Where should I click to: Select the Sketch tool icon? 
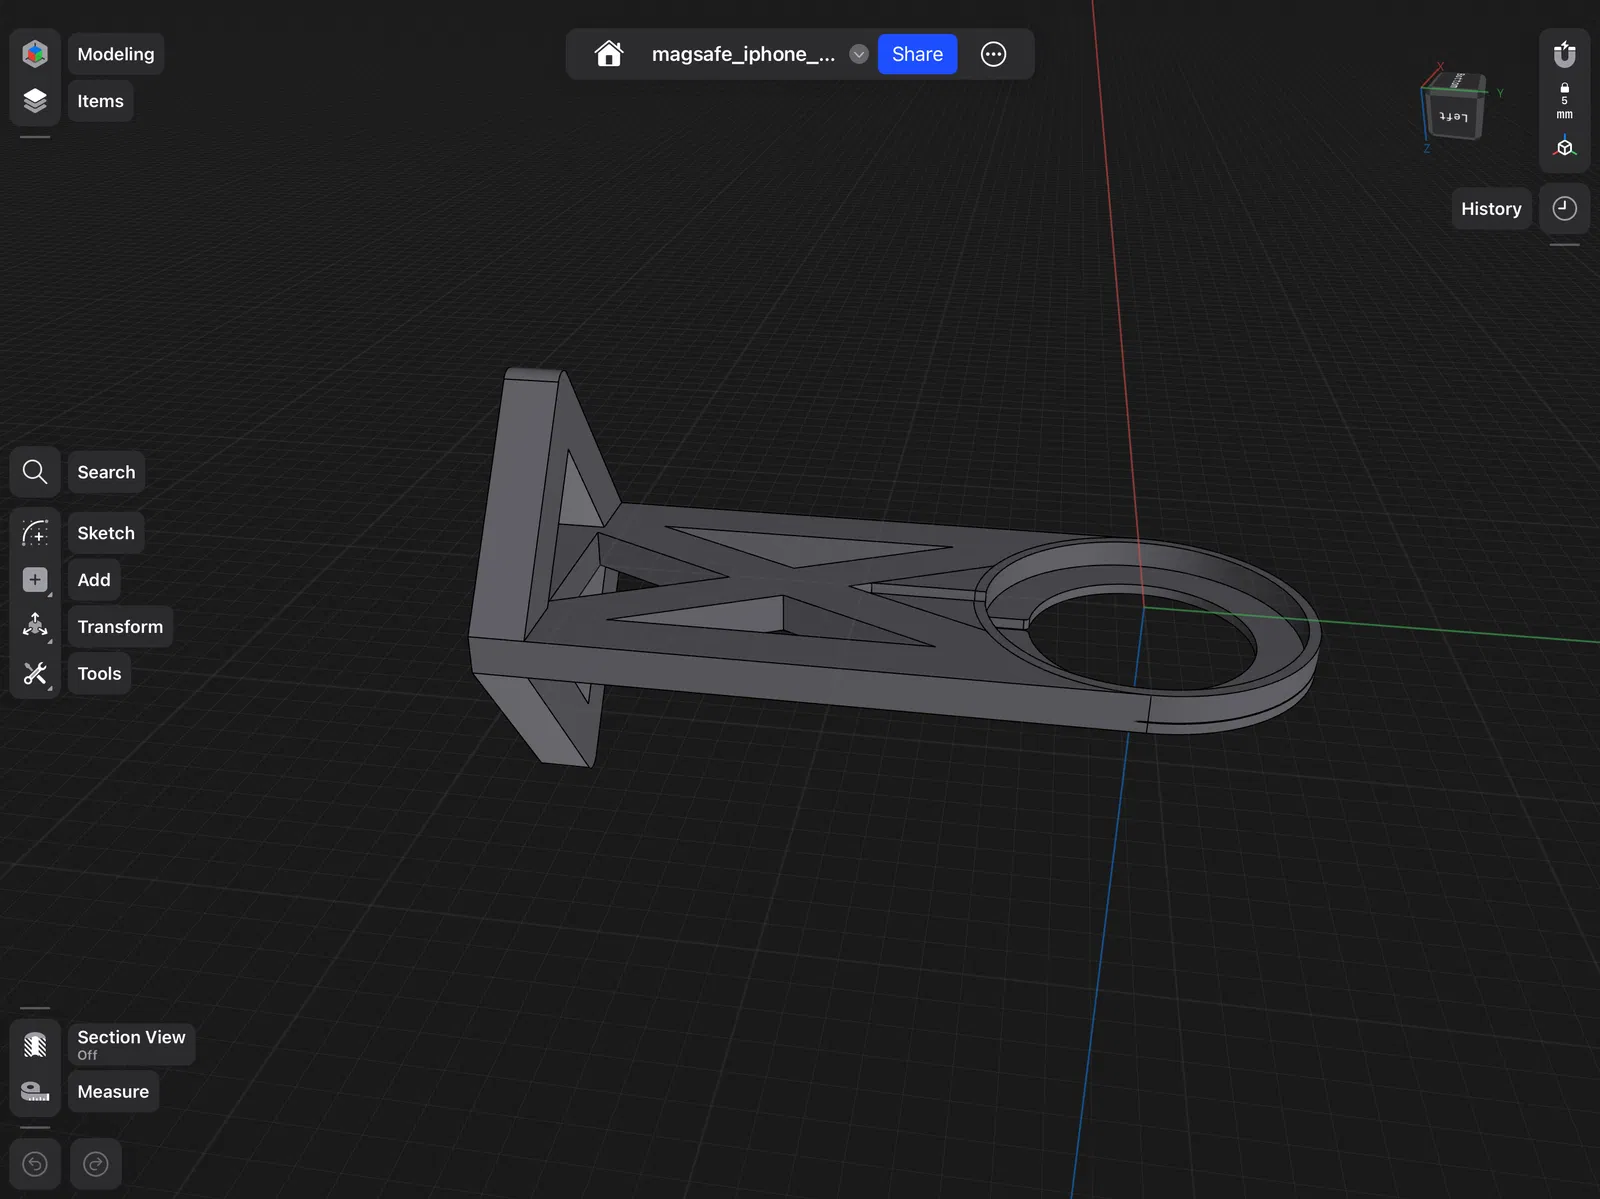click(35, 533)
